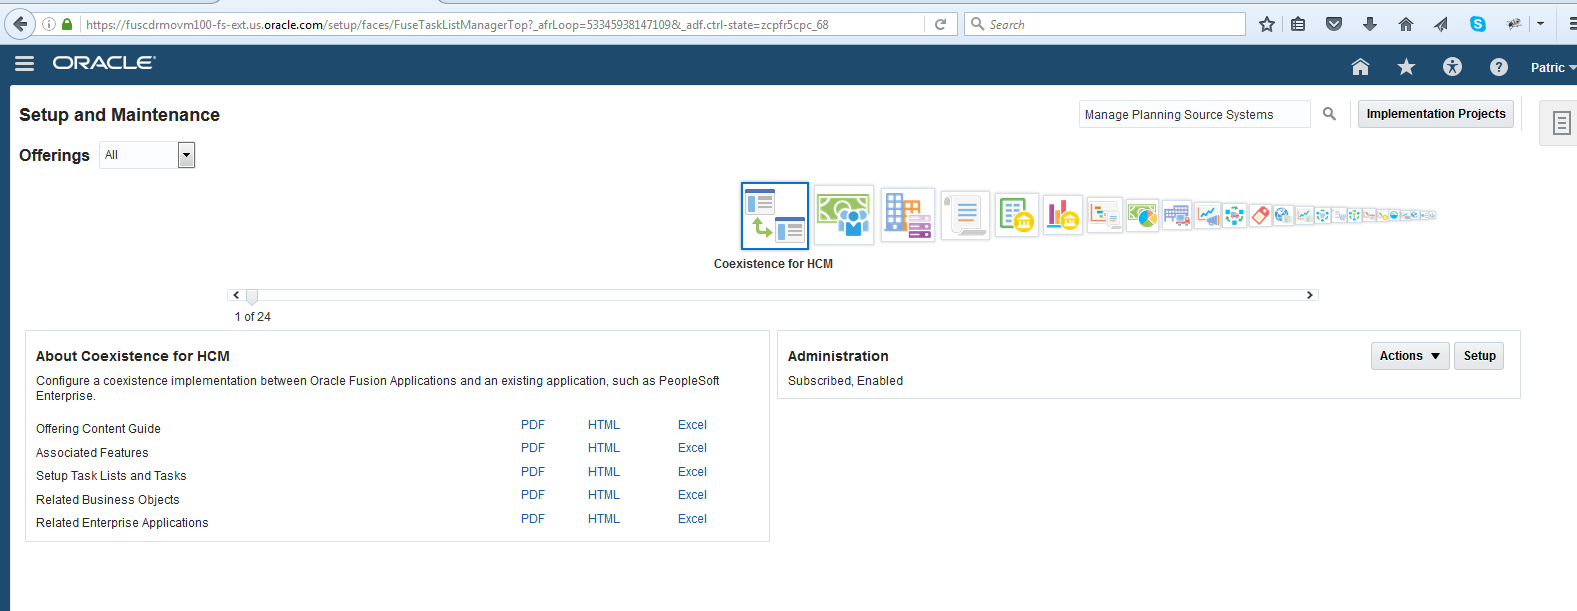The width and height of the screenshot is (1577, 611).
Task: Open Related Business Objects Excel link
Action: pos(692,495)
